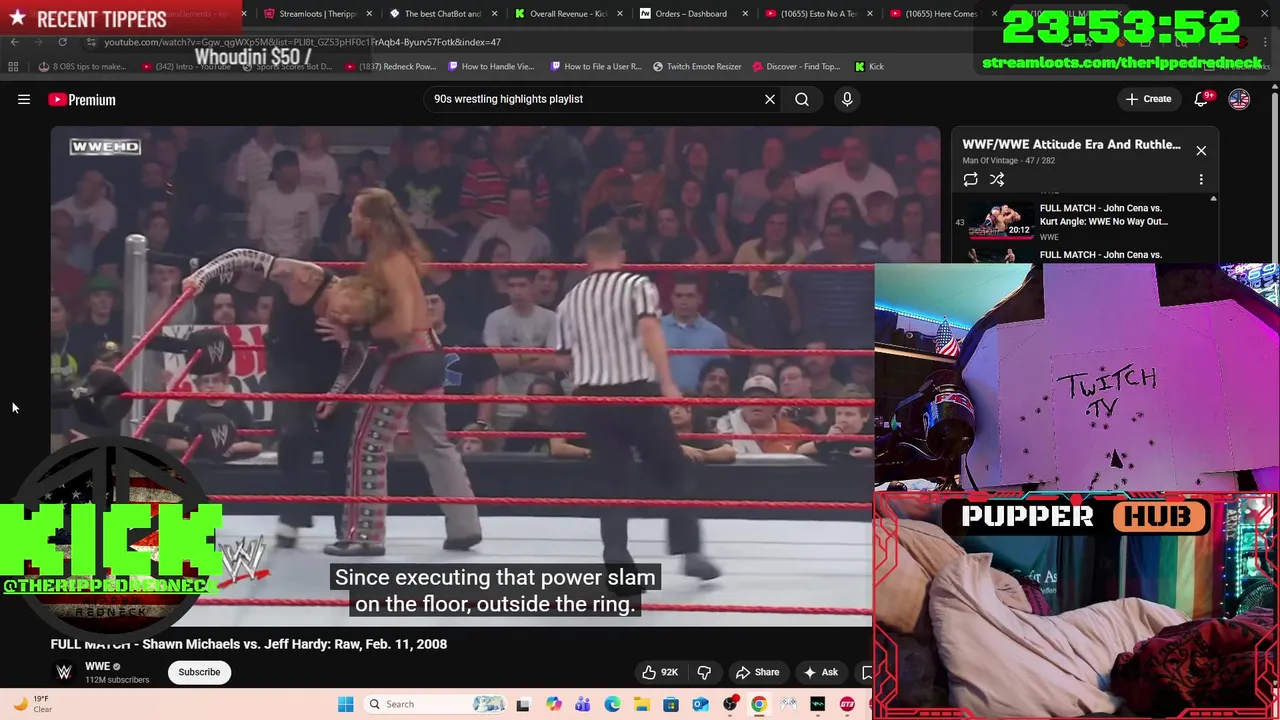Click the Windows taskbar search box
The height and width of the screenshot is (720, 1280).
point(435,704)
